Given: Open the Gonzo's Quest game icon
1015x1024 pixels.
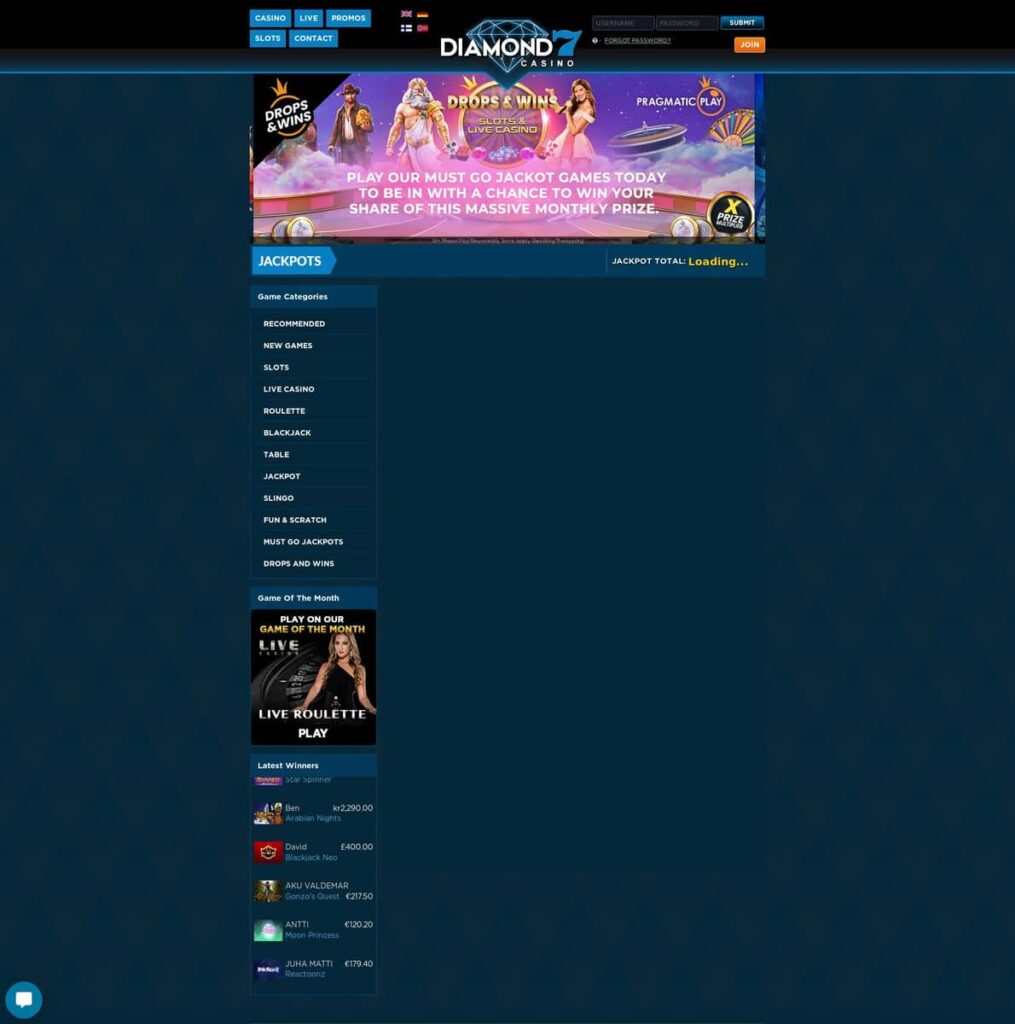Looking at the screenshot, I should point(268,891).
